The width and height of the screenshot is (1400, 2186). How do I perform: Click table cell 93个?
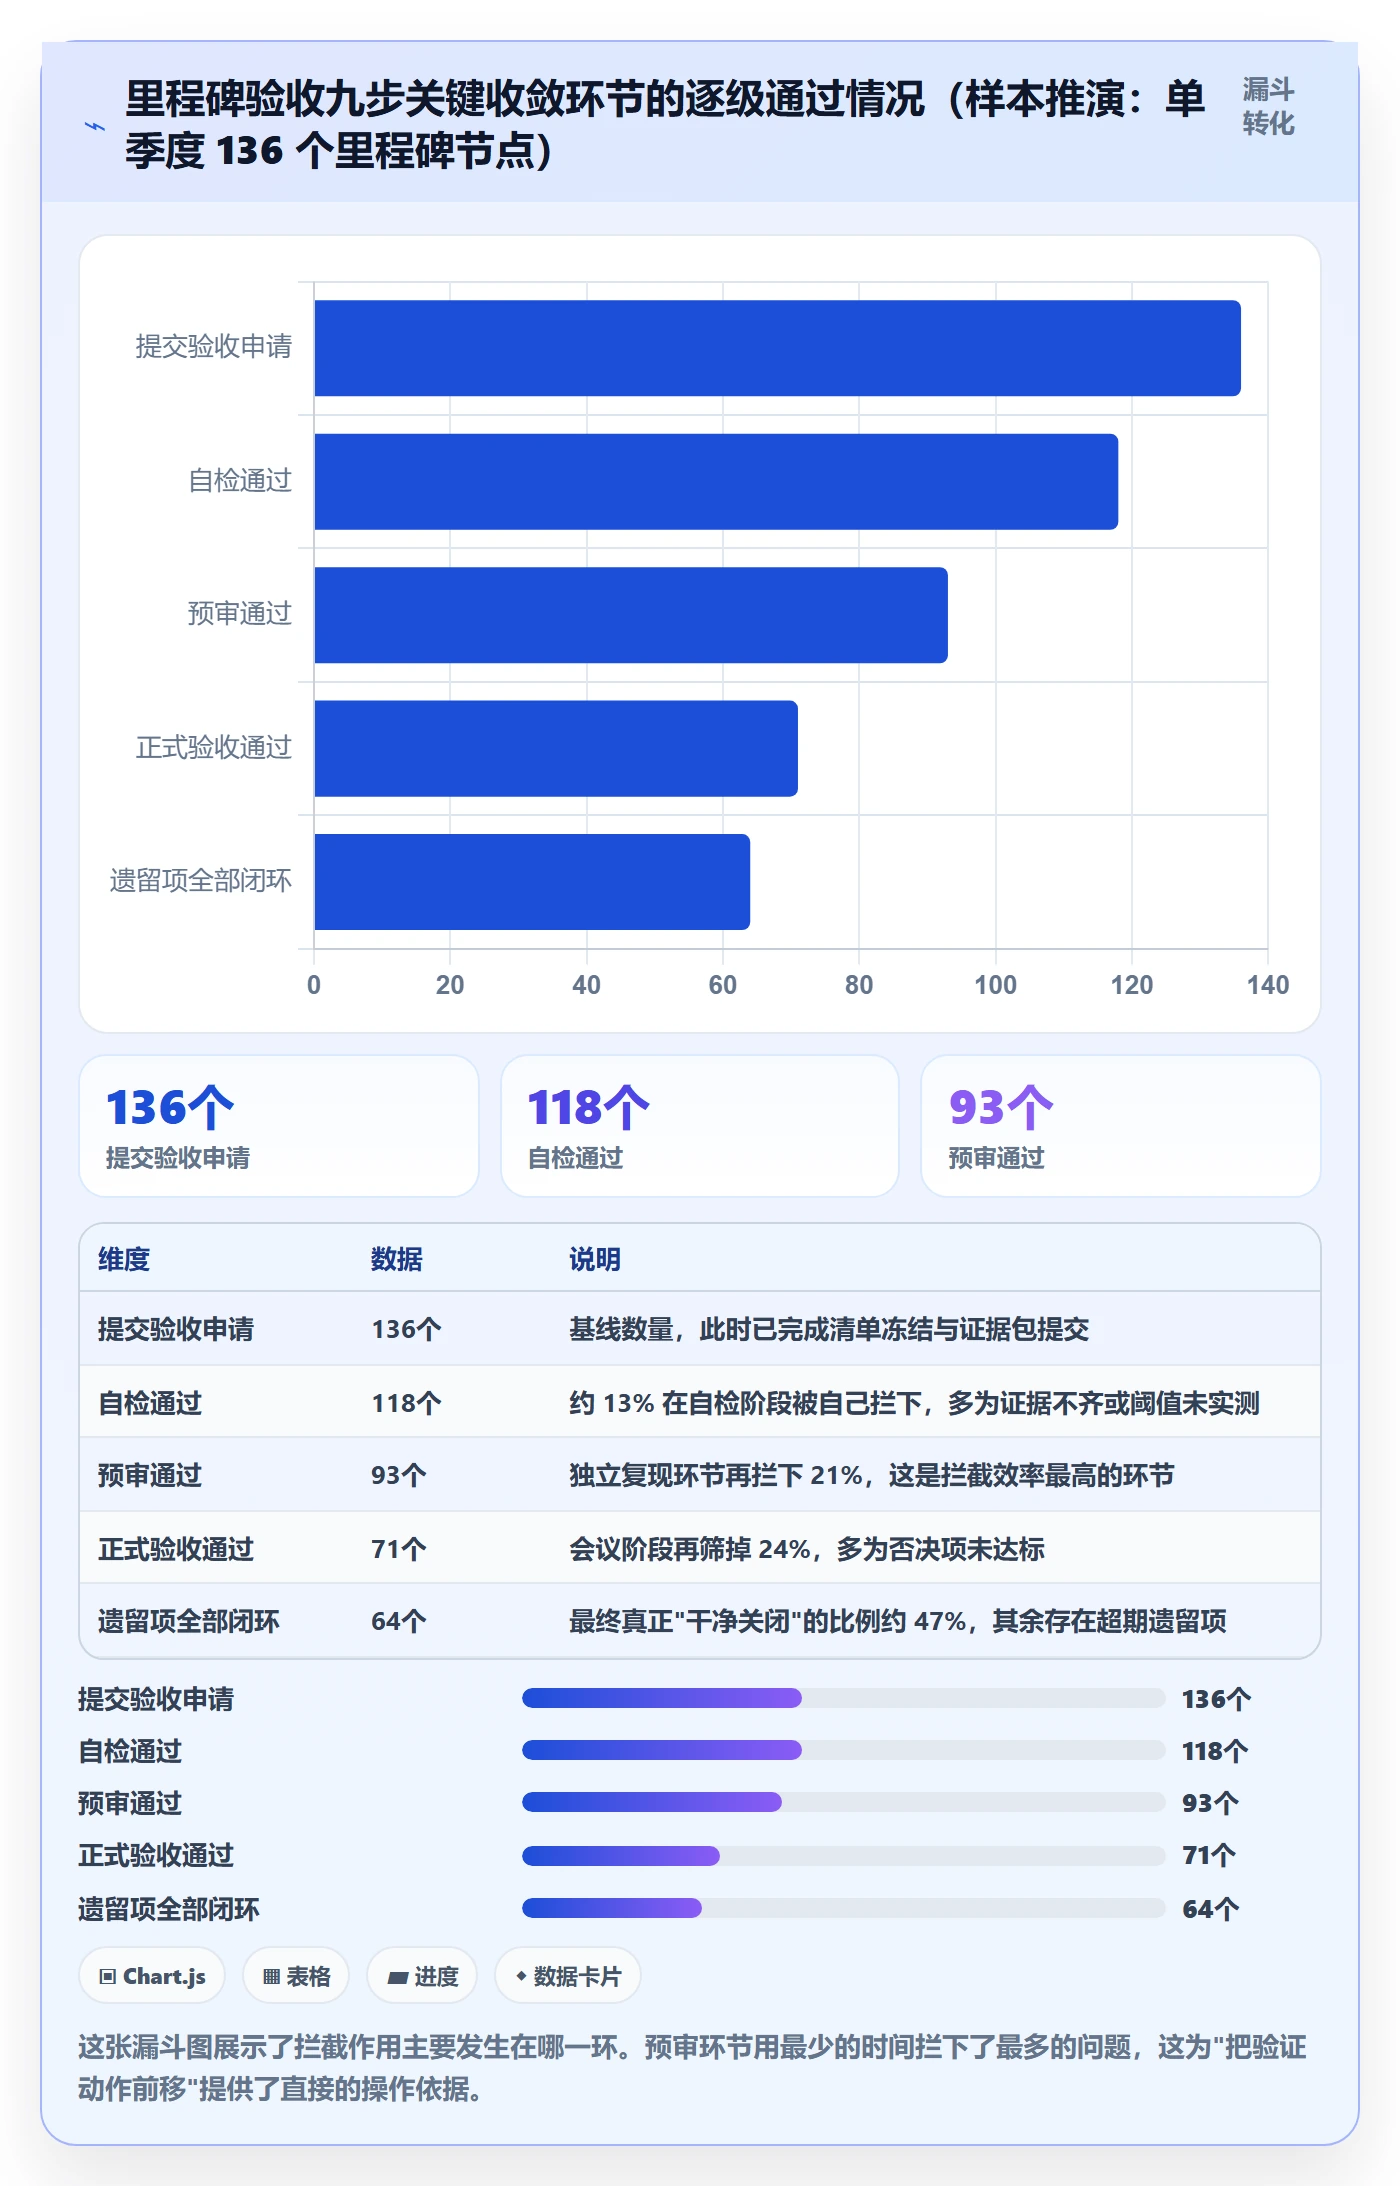click(x=399, y=1475)
